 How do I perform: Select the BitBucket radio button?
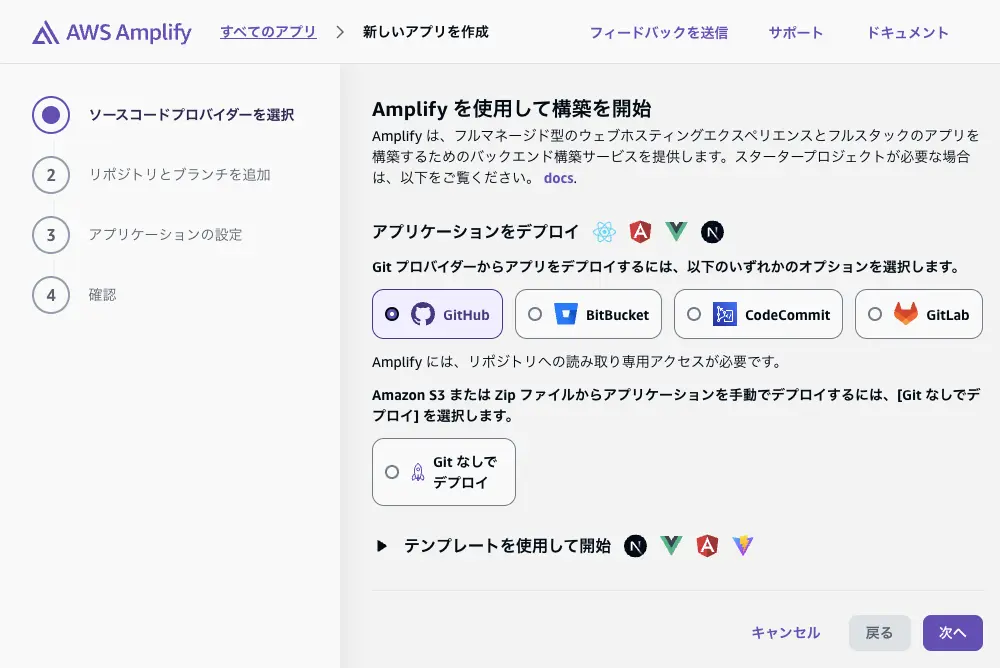click(x=536, y=313)
